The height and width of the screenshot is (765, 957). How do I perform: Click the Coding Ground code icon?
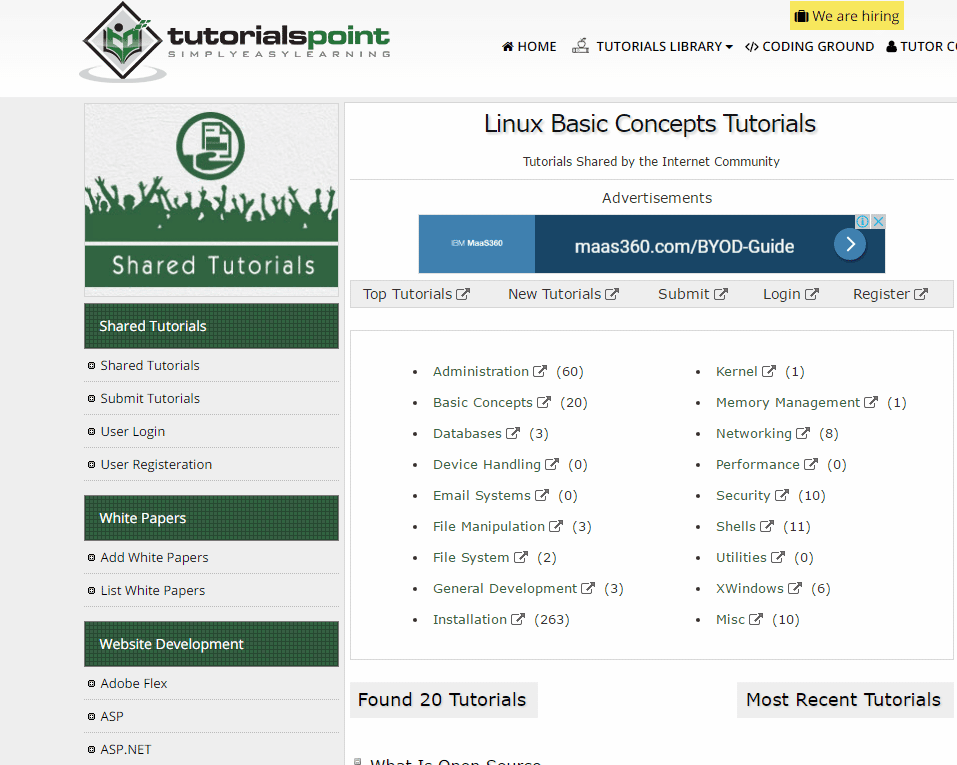tap(752, 47)
